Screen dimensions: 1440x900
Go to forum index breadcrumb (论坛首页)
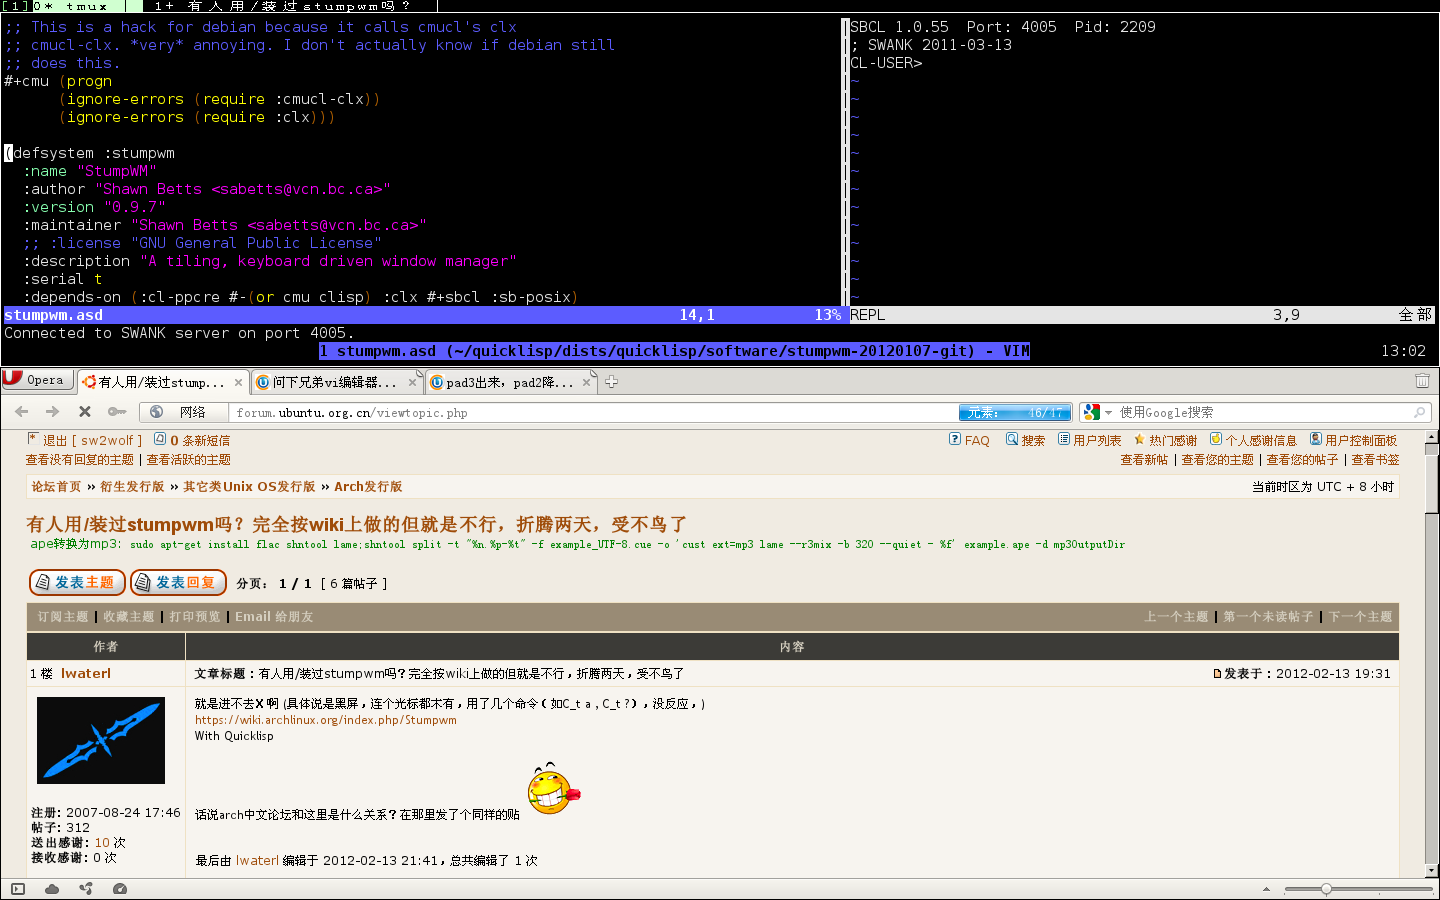pos(56,487)
